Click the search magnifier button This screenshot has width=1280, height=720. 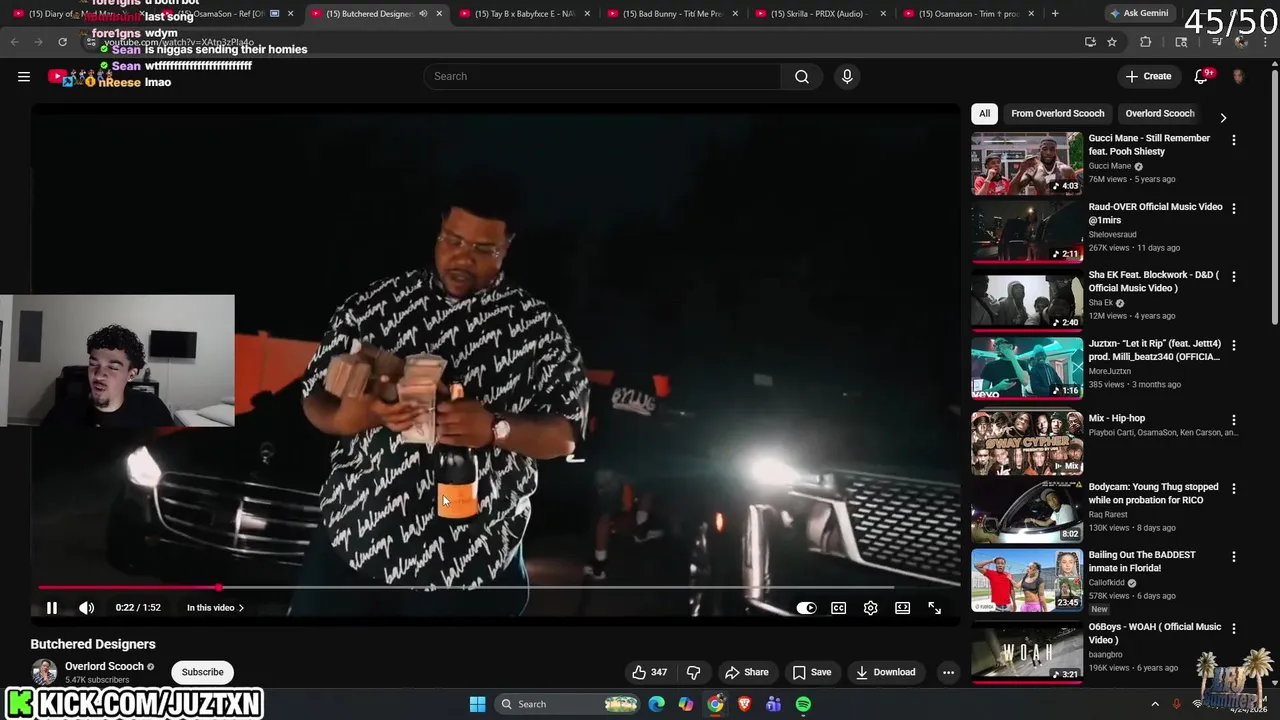click(x=802, y=76)
